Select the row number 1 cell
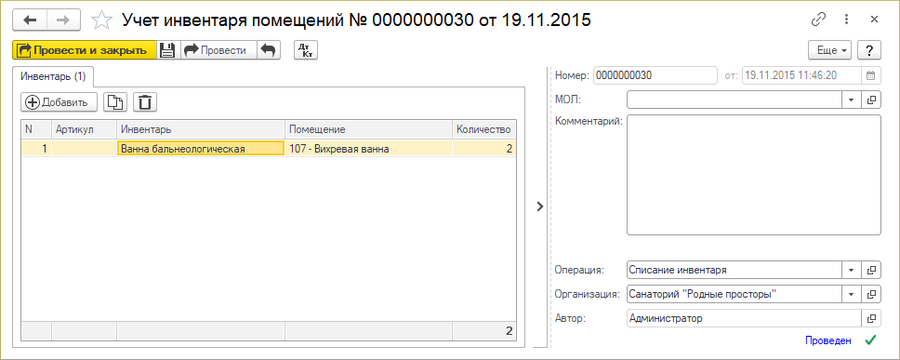 point(37,149)
